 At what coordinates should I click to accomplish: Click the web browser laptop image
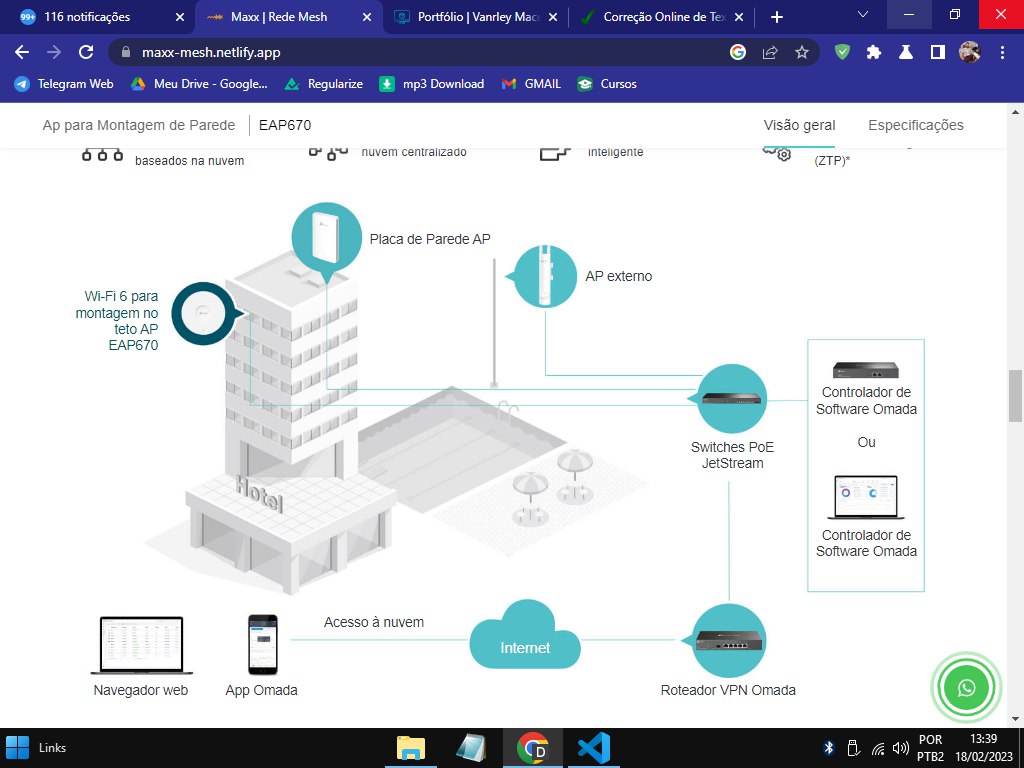(142, 645)
